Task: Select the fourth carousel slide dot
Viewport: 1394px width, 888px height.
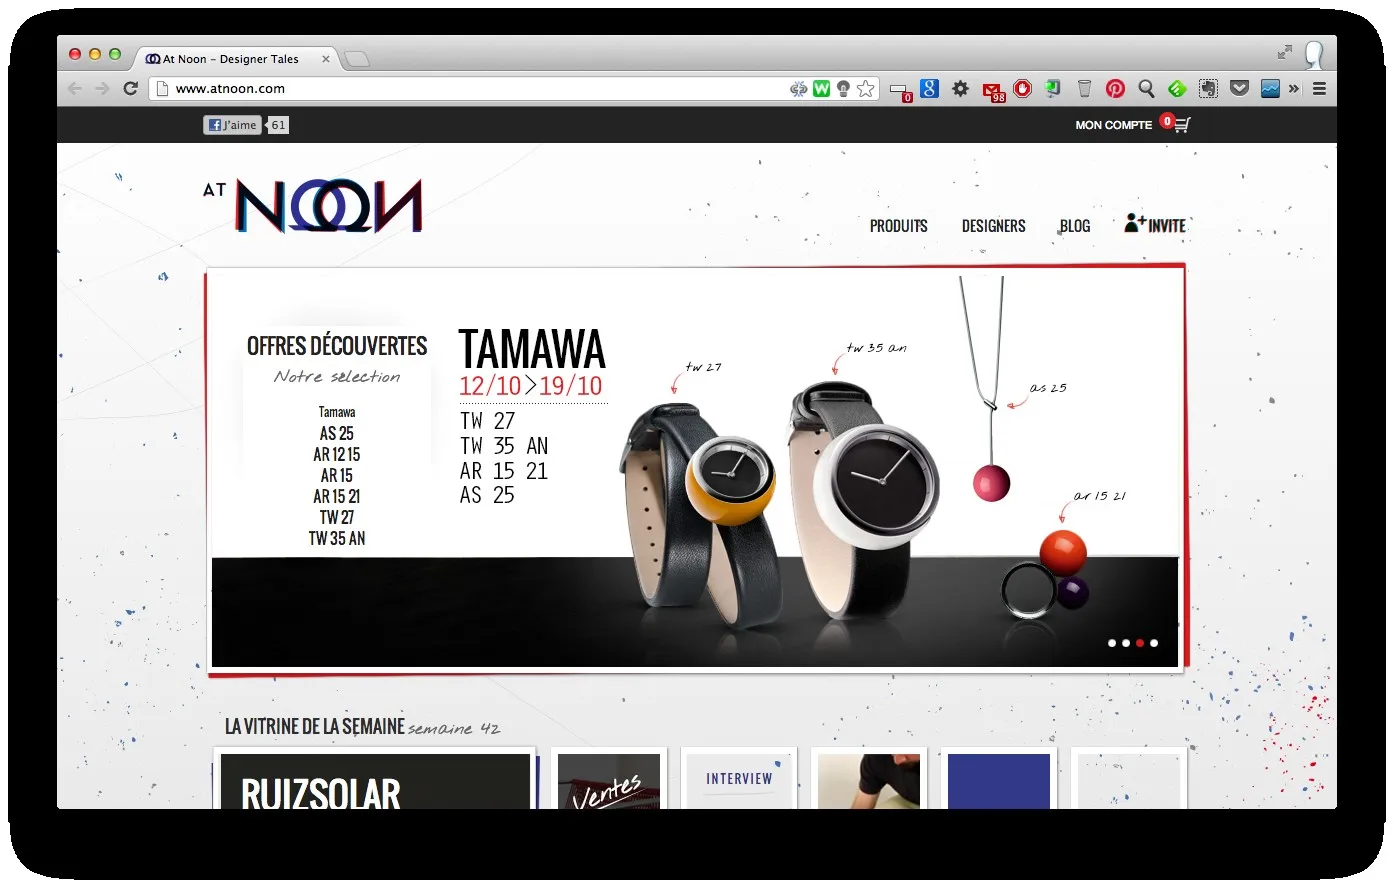Action: click(x=1154, y=643)
